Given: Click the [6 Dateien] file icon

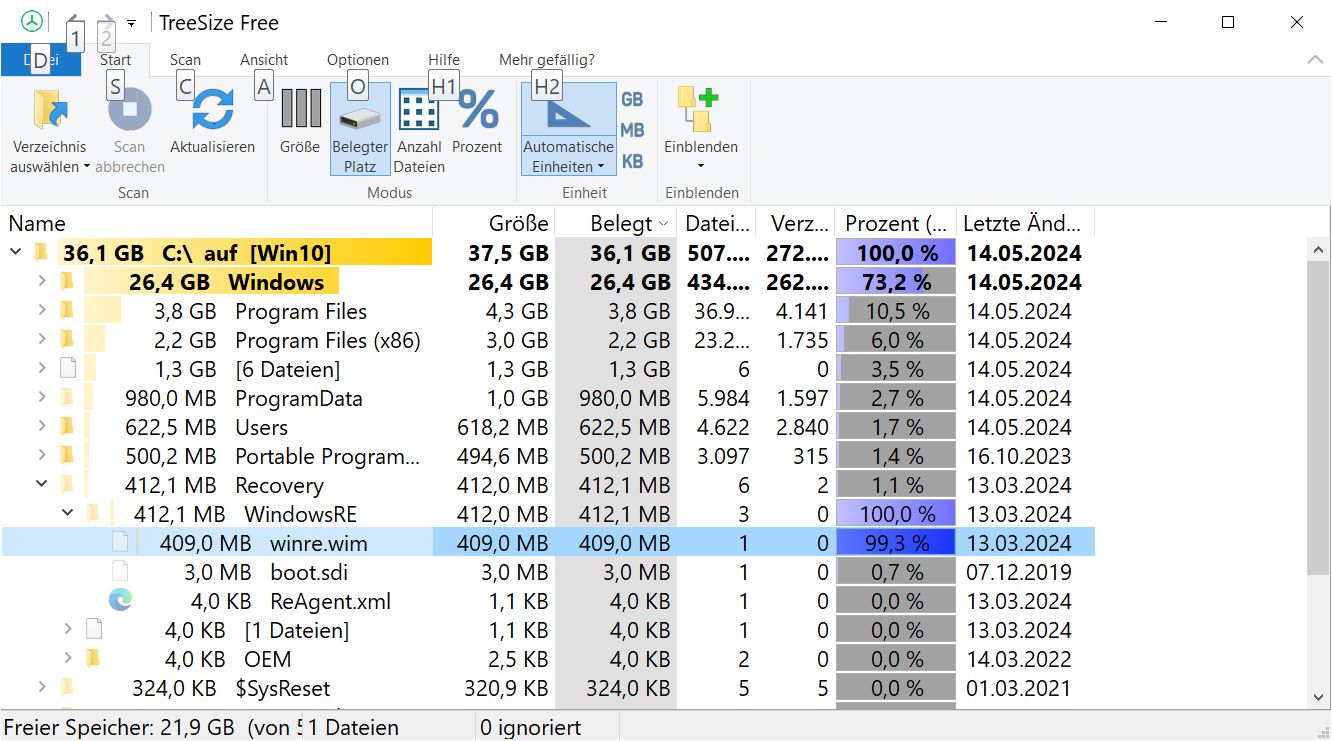Looking at the screenshot, I should (x=67, y=368).
